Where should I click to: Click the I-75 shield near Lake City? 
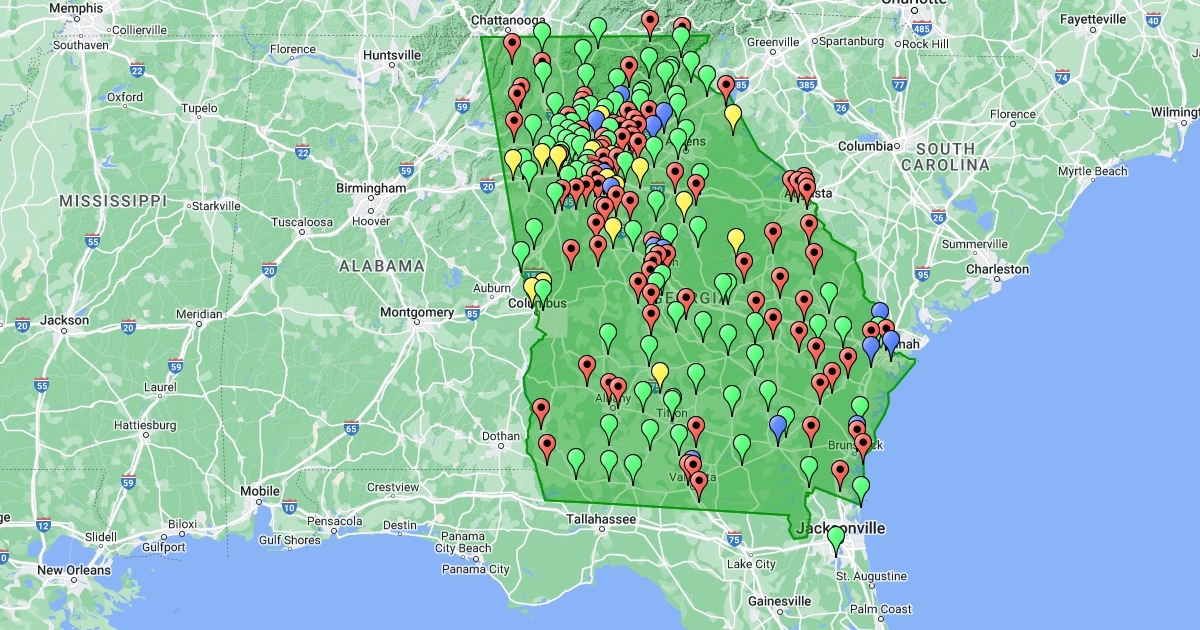(735, 540)
